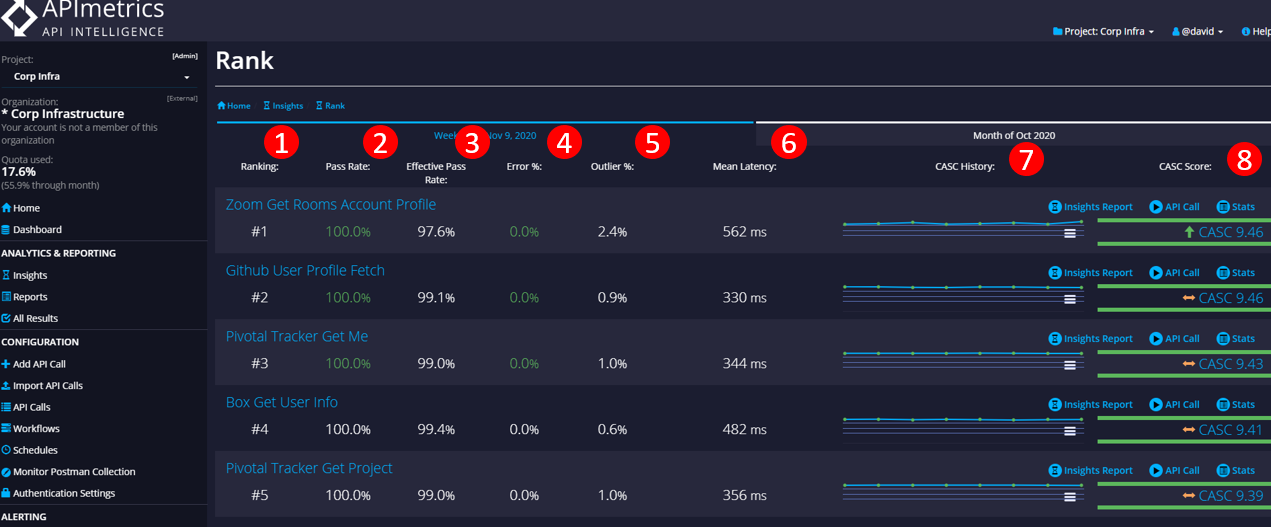The image size is (1271, 527).
Task: Select the Week of Nov 9, 2020 tab
Action: tap(485, 135)
